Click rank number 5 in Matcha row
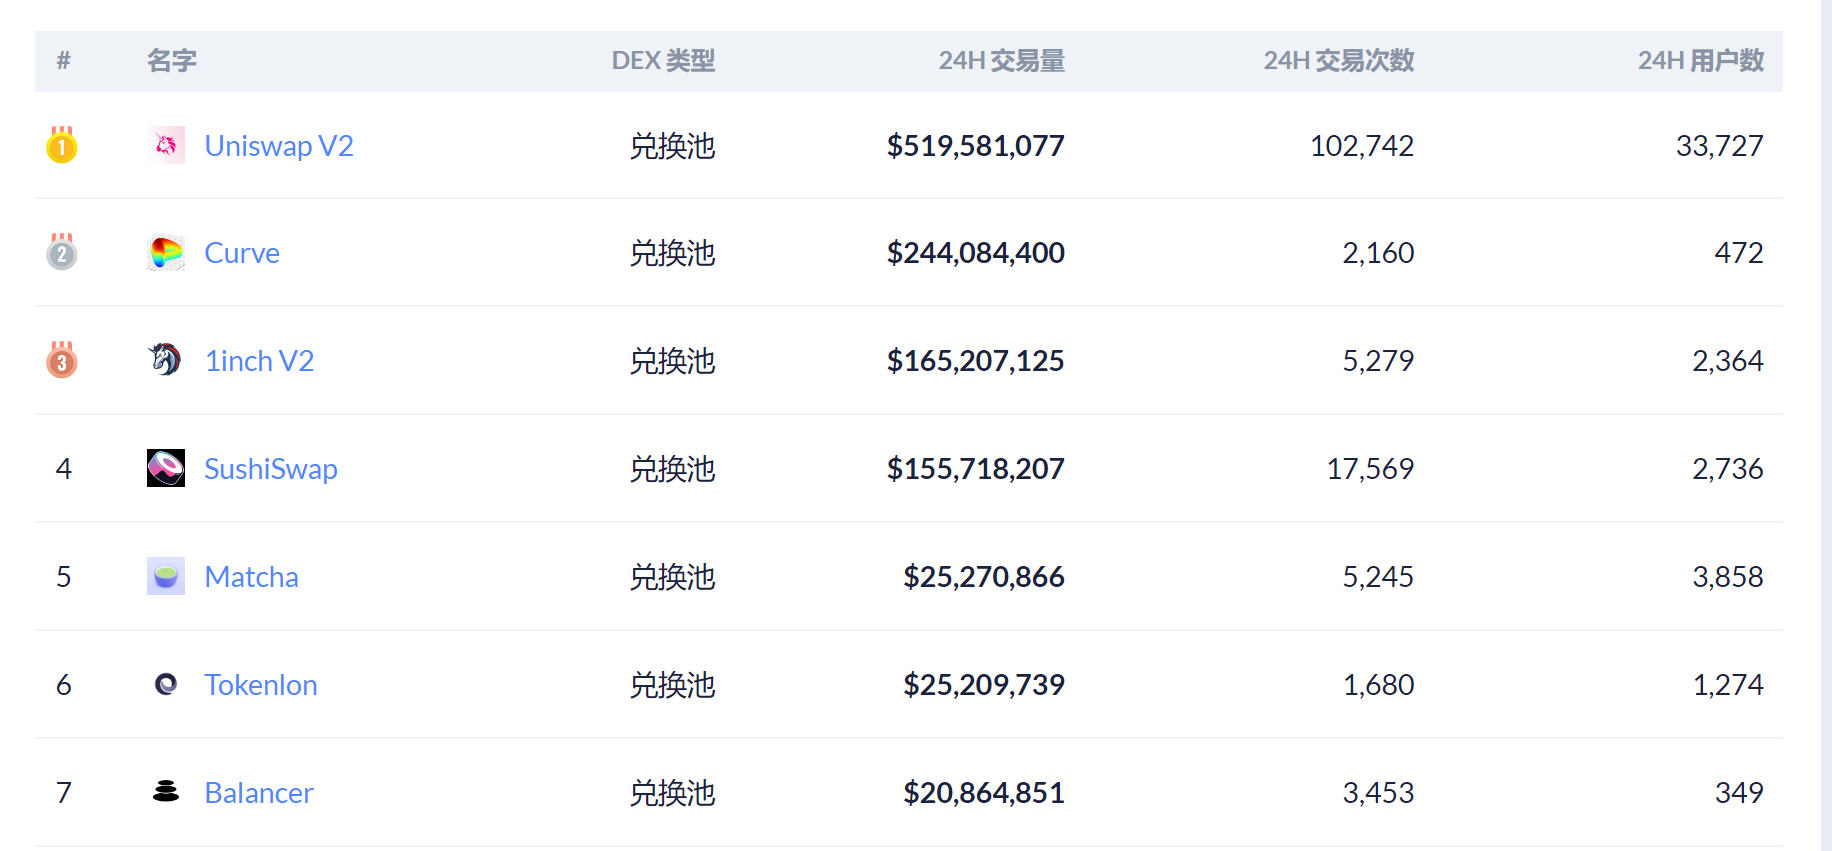This screenshot has width=1832, height=851. 64,577
